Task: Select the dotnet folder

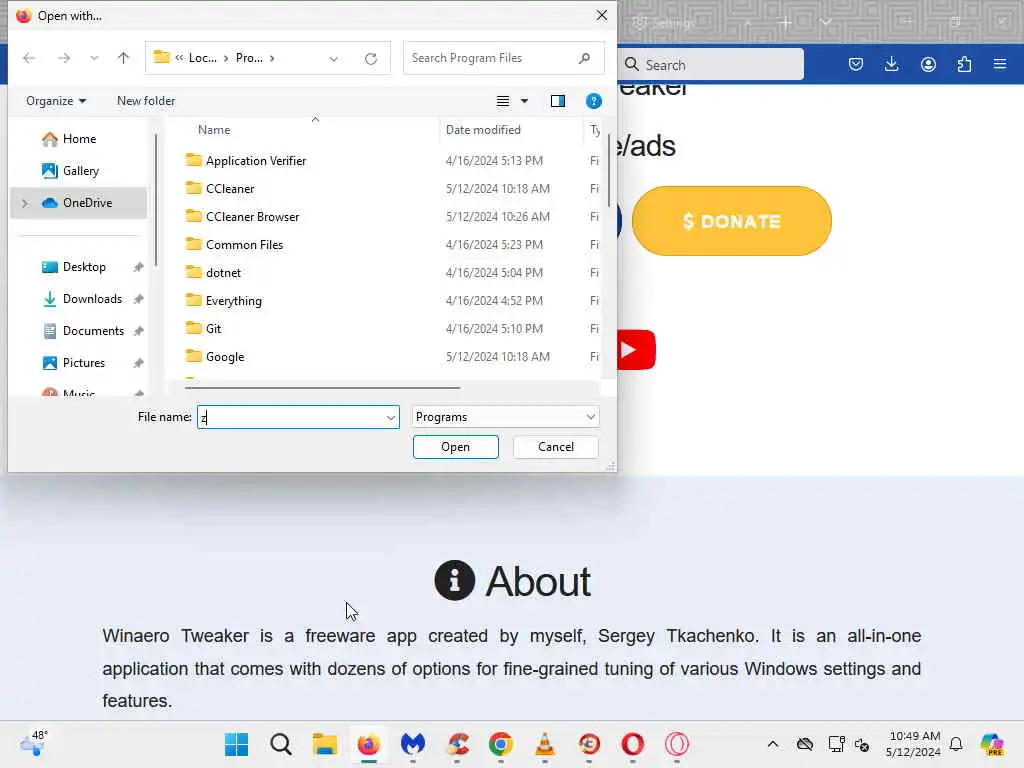Action: (x=223, y=273)
